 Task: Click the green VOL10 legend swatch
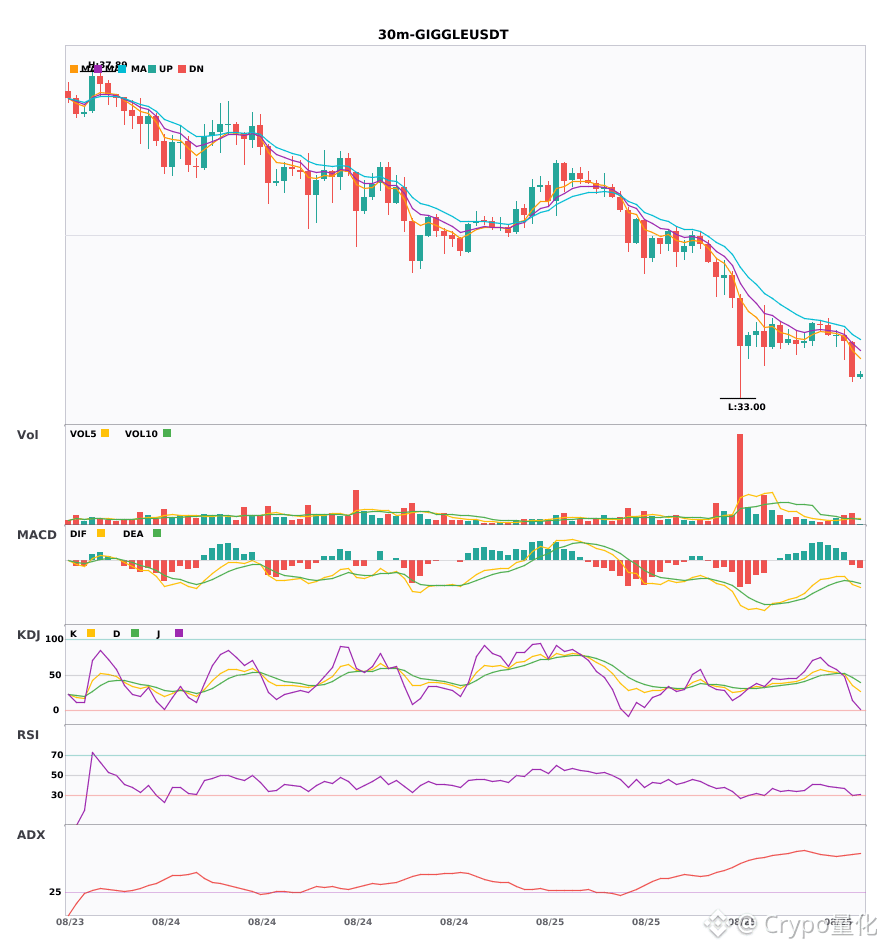click(167, 433)
